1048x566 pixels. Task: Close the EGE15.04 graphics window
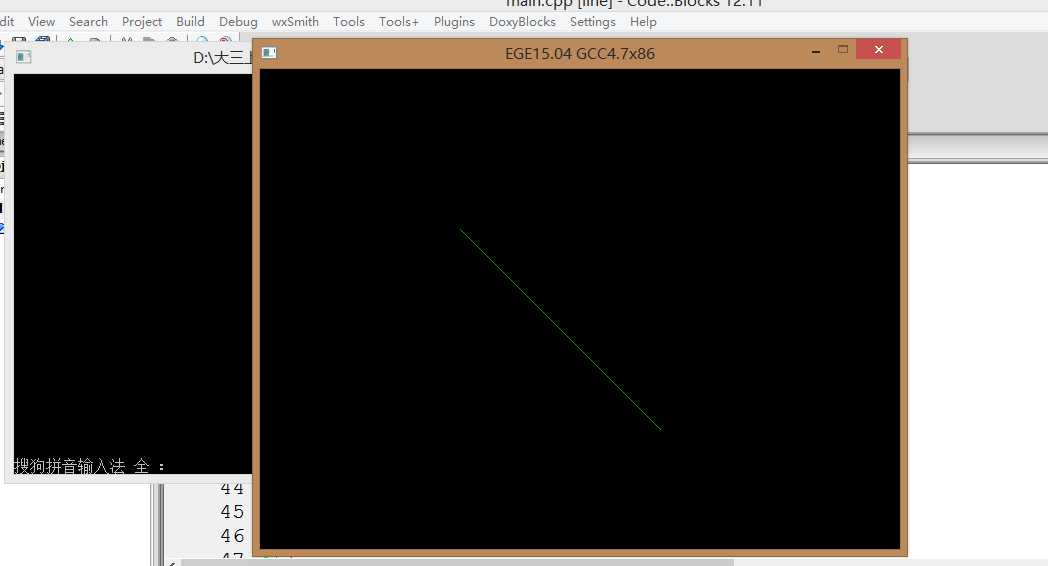coord(878,49)
